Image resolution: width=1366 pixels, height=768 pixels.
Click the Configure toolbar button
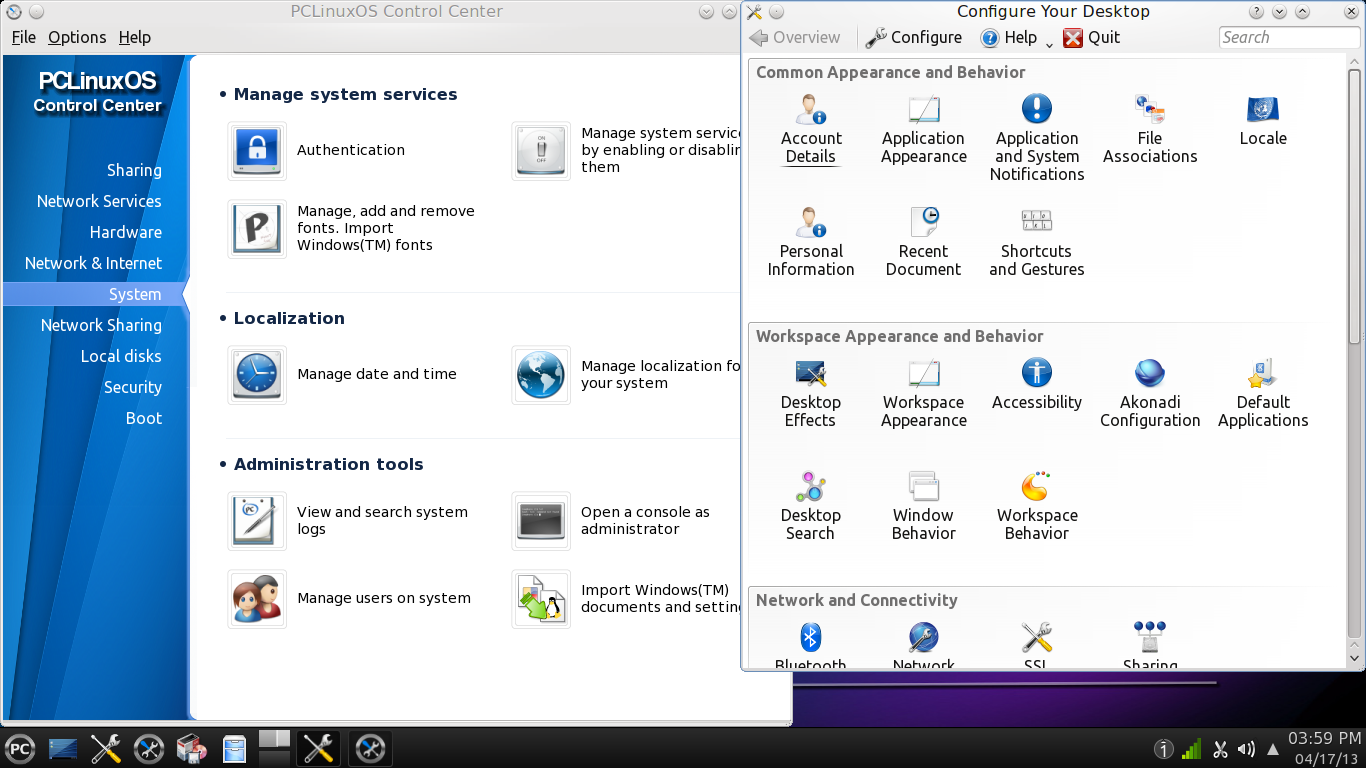(914, 38)
